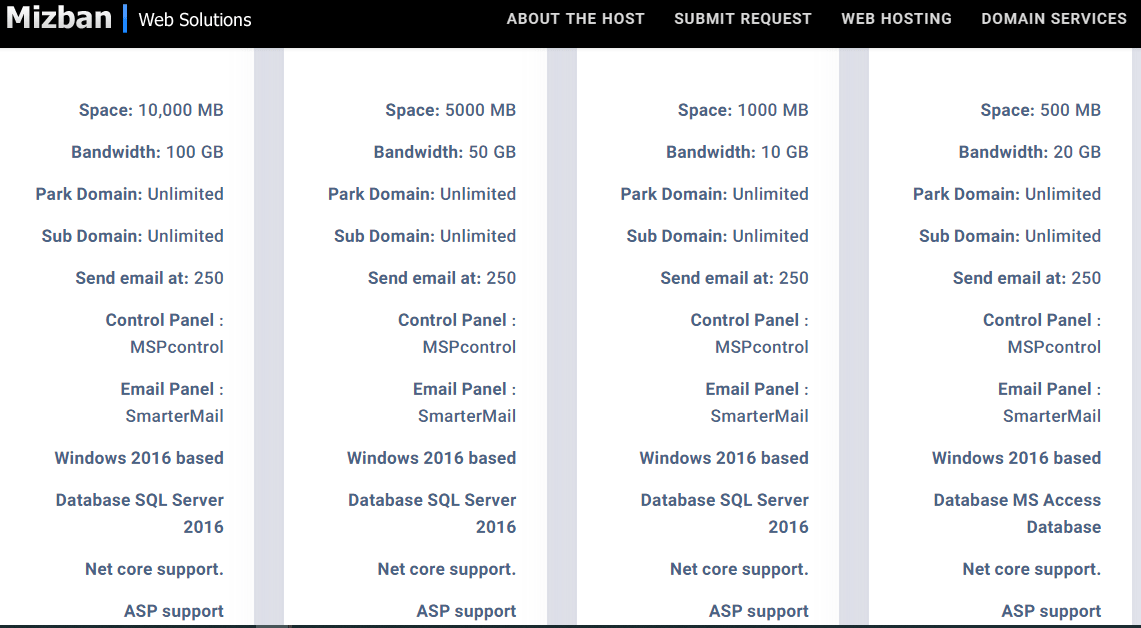Click MSPcontrol in the 5000 MB plan
This screenshot has width=1141, height=628.
pos(469,347)
